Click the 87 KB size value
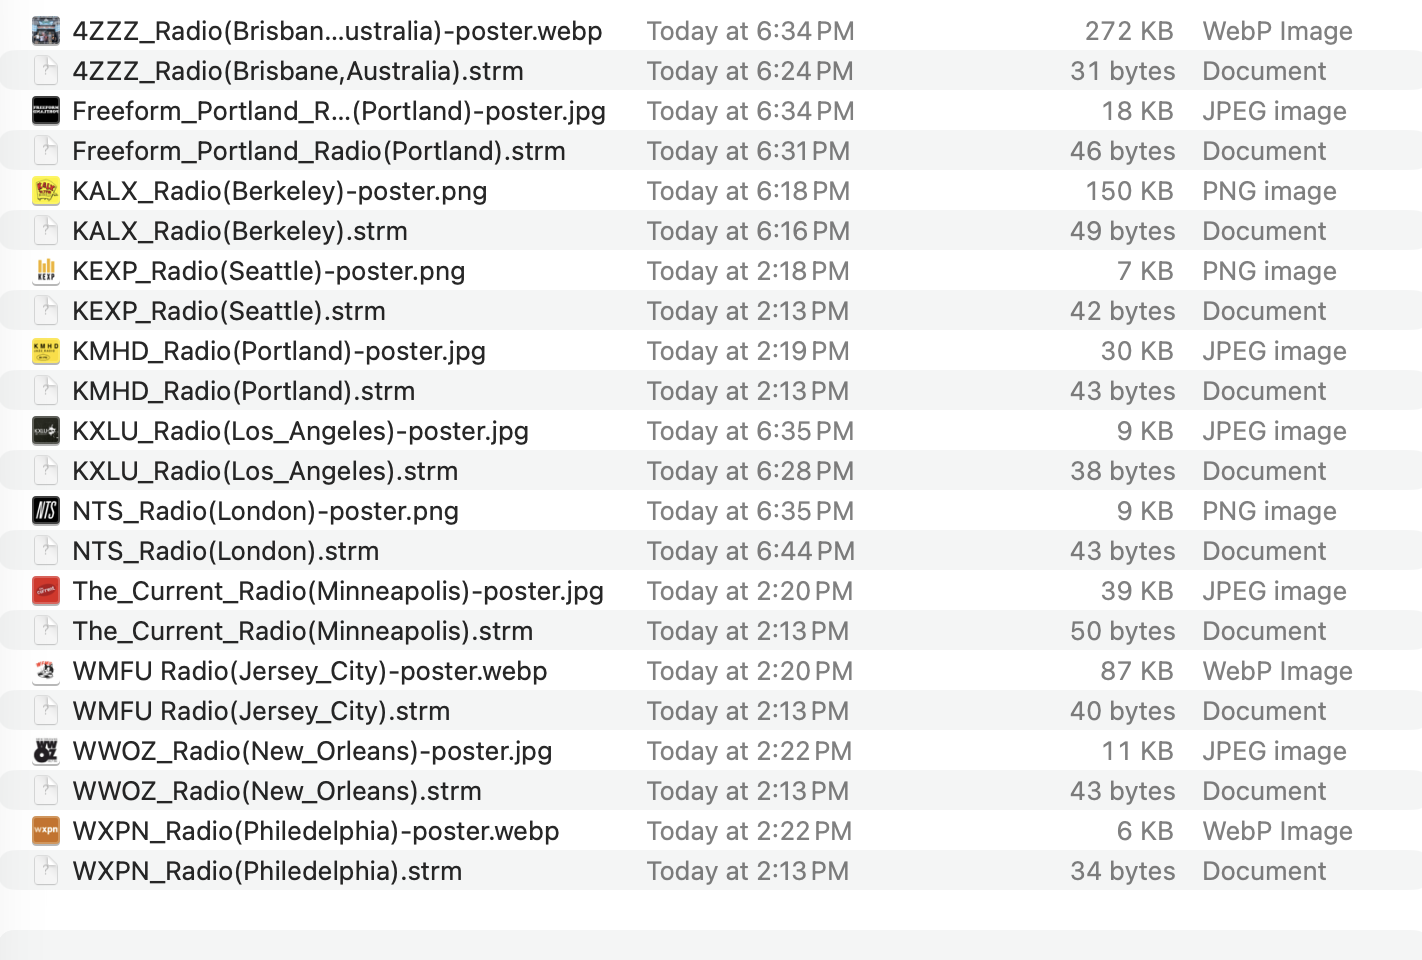This screenshot has width=1422, height=960. point(1137,671)
